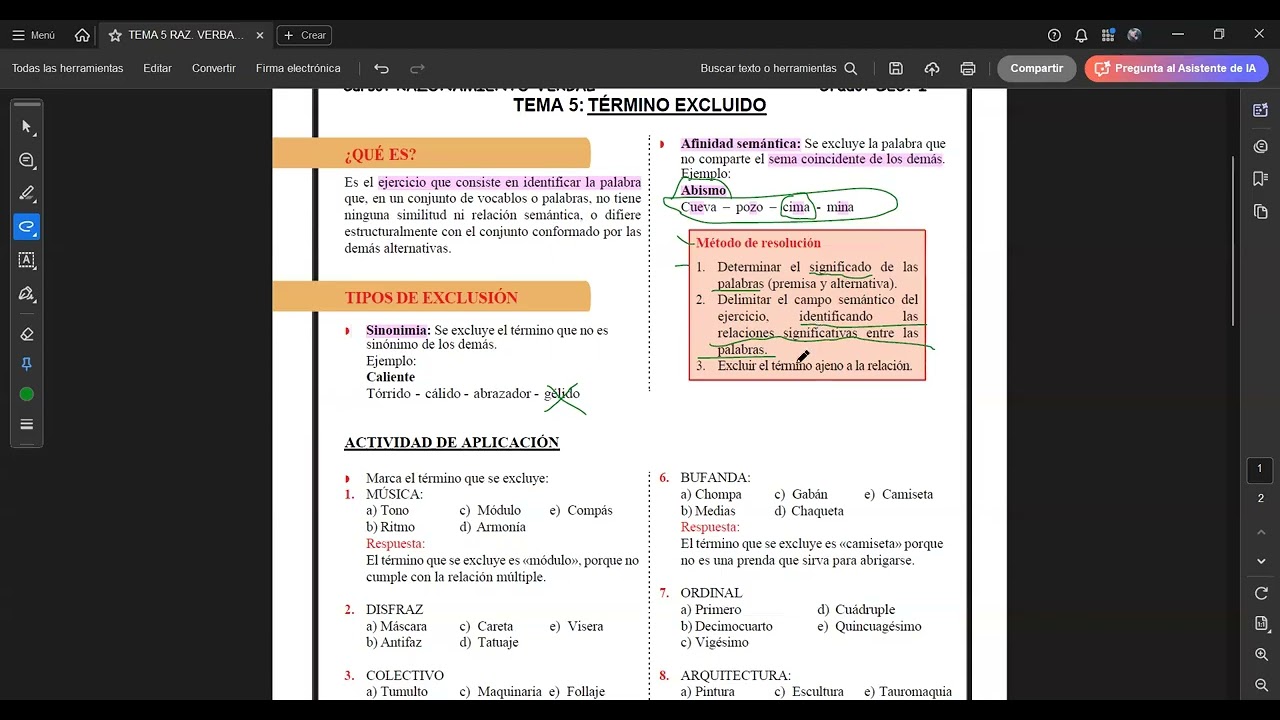This screenshot has height=720, width=1280.
Task: Click the heading TÉRMINO EXCLUIDO
Action: 677,105
